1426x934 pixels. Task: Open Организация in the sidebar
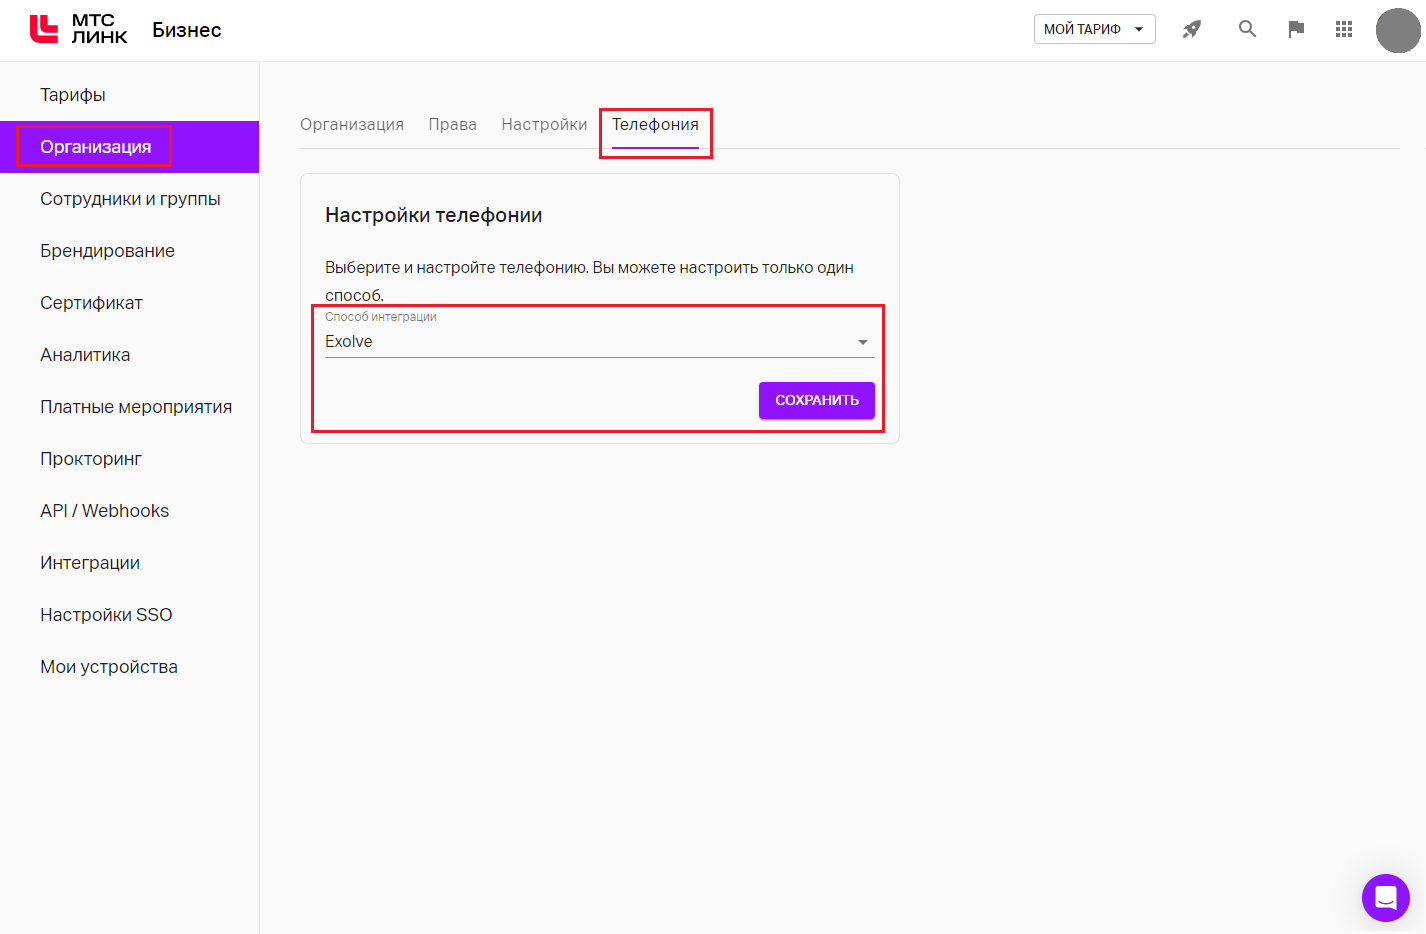pyautogui.click(x=130, y=147)
